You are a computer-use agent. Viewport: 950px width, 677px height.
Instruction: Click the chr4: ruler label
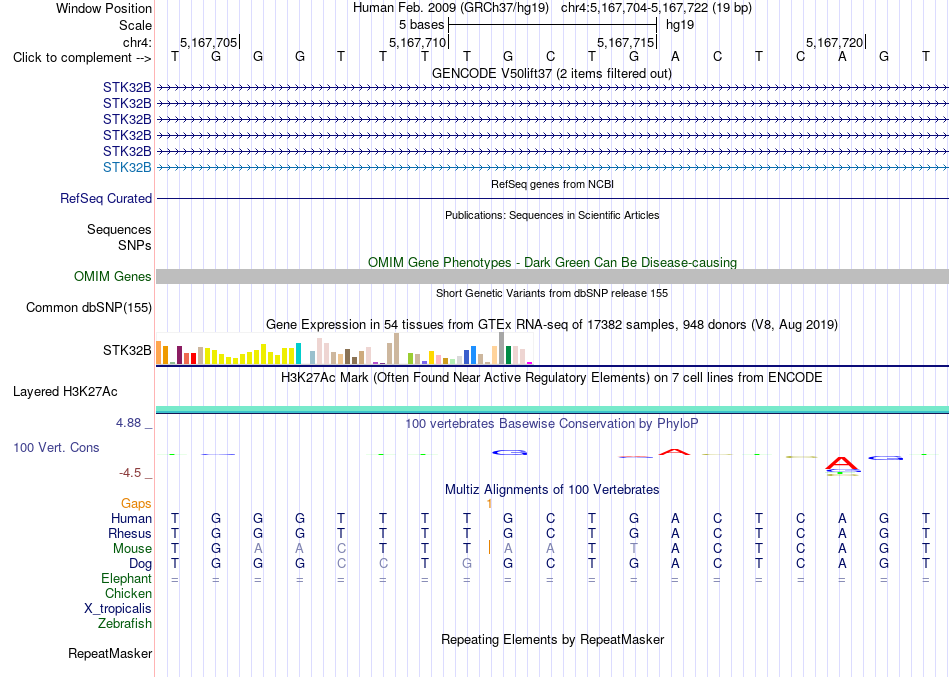pos(137,42)
